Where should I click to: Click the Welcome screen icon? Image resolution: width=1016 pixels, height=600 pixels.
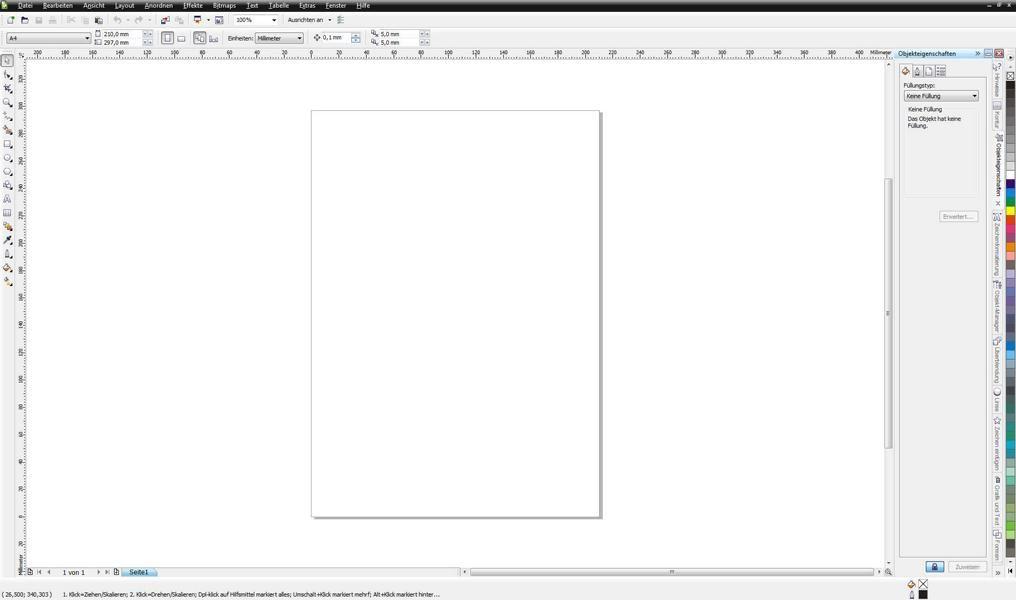tap(219, 20)
